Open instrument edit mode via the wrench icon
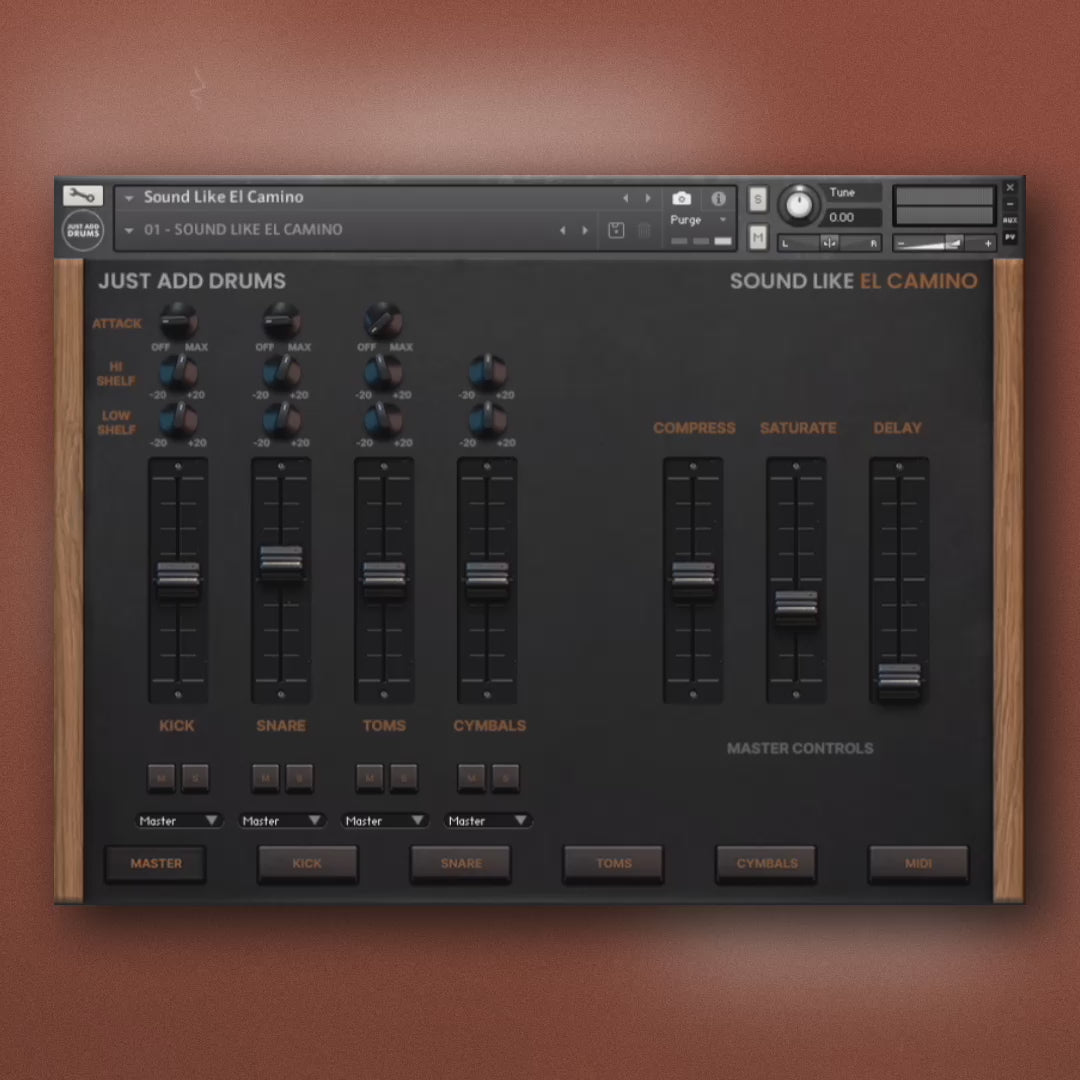The image size is (1080, 1080). click(83, 196)
